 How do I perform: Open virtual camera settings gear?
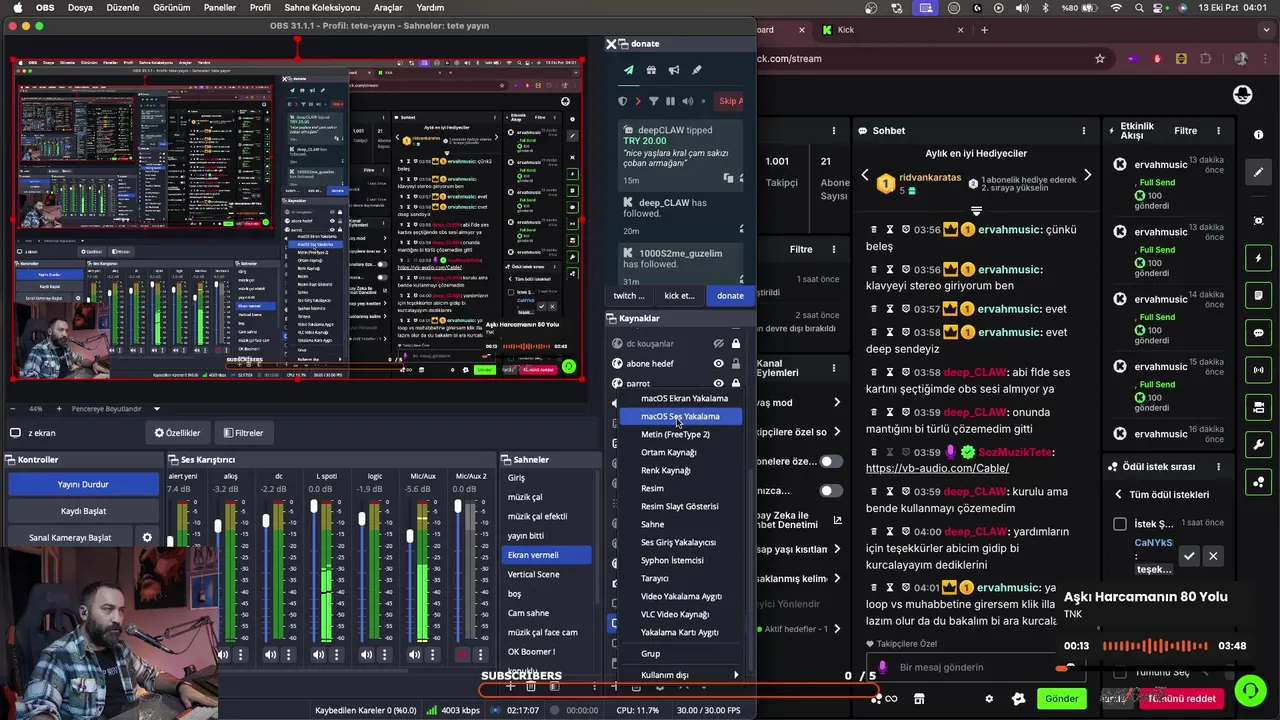pyautogui.click(x=147, y=538)
